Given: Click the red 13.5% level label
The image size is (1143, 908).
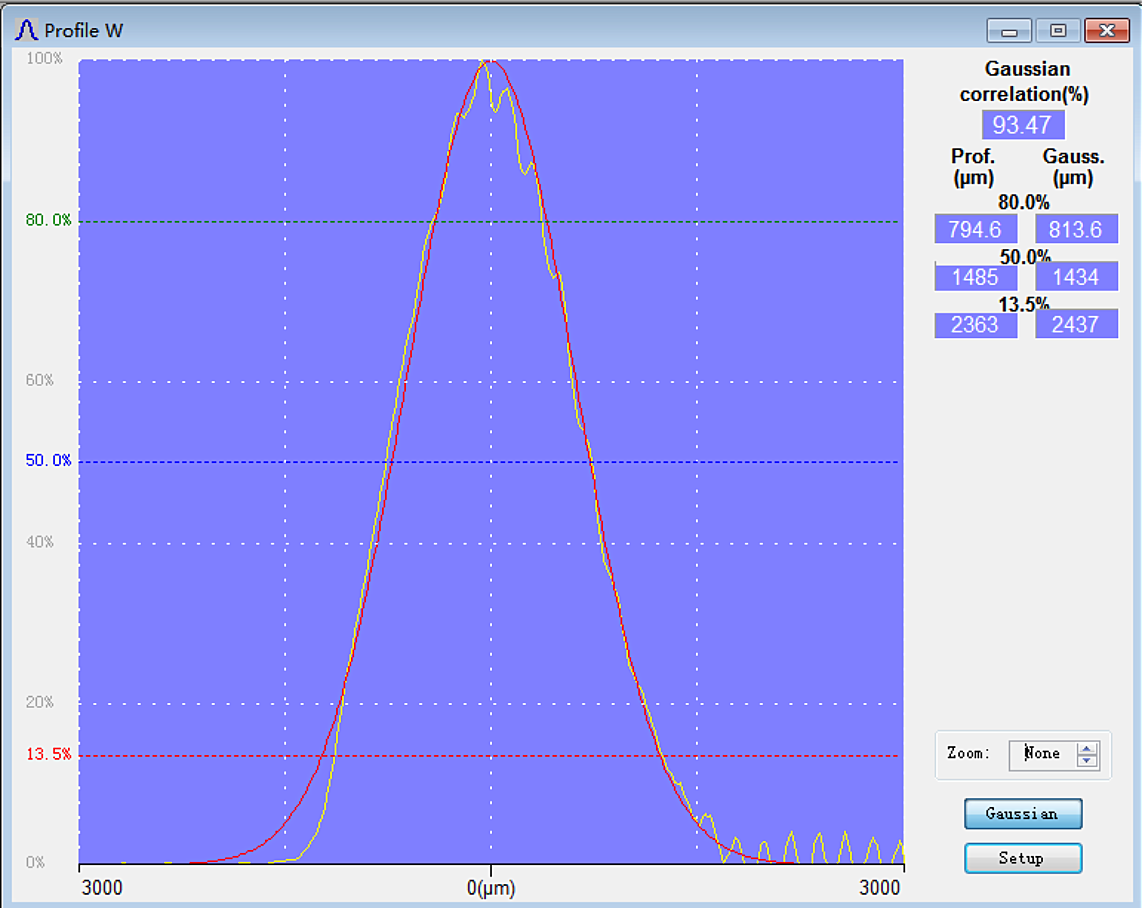Looking at the screenshot, I should 48,754.
